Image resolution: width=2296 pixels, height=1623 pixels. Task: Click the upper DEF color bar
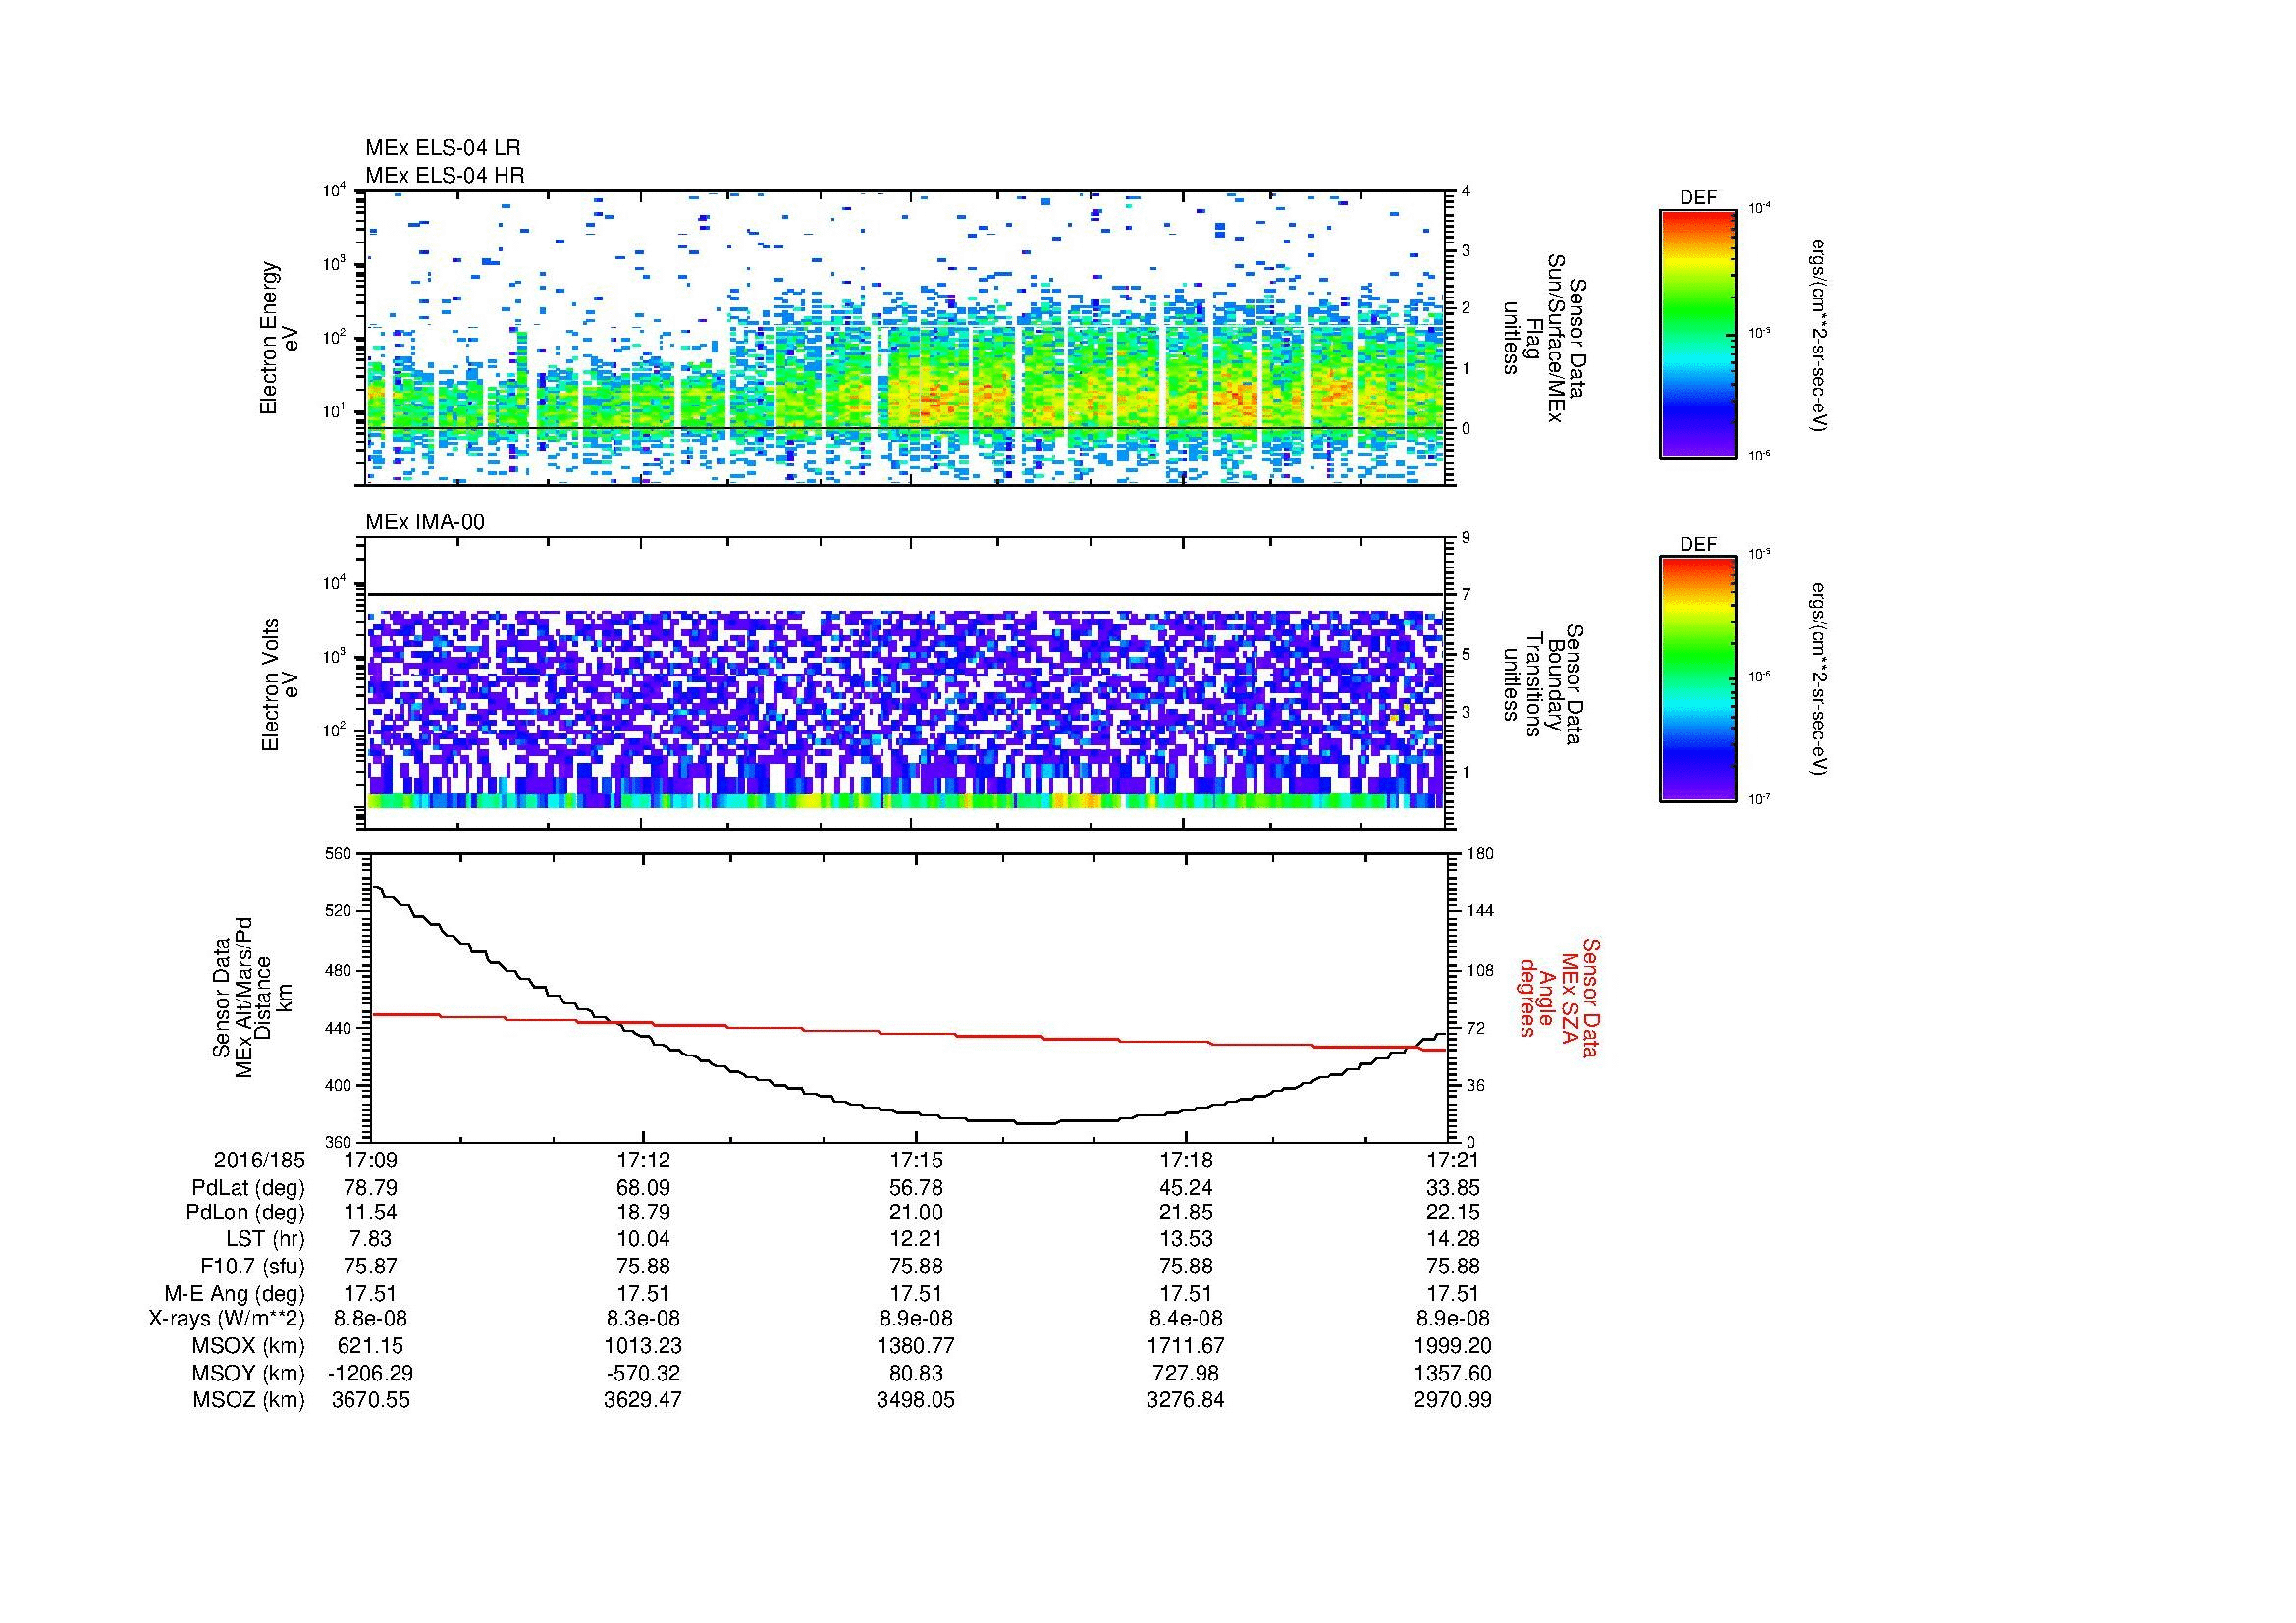point(1697,333)
